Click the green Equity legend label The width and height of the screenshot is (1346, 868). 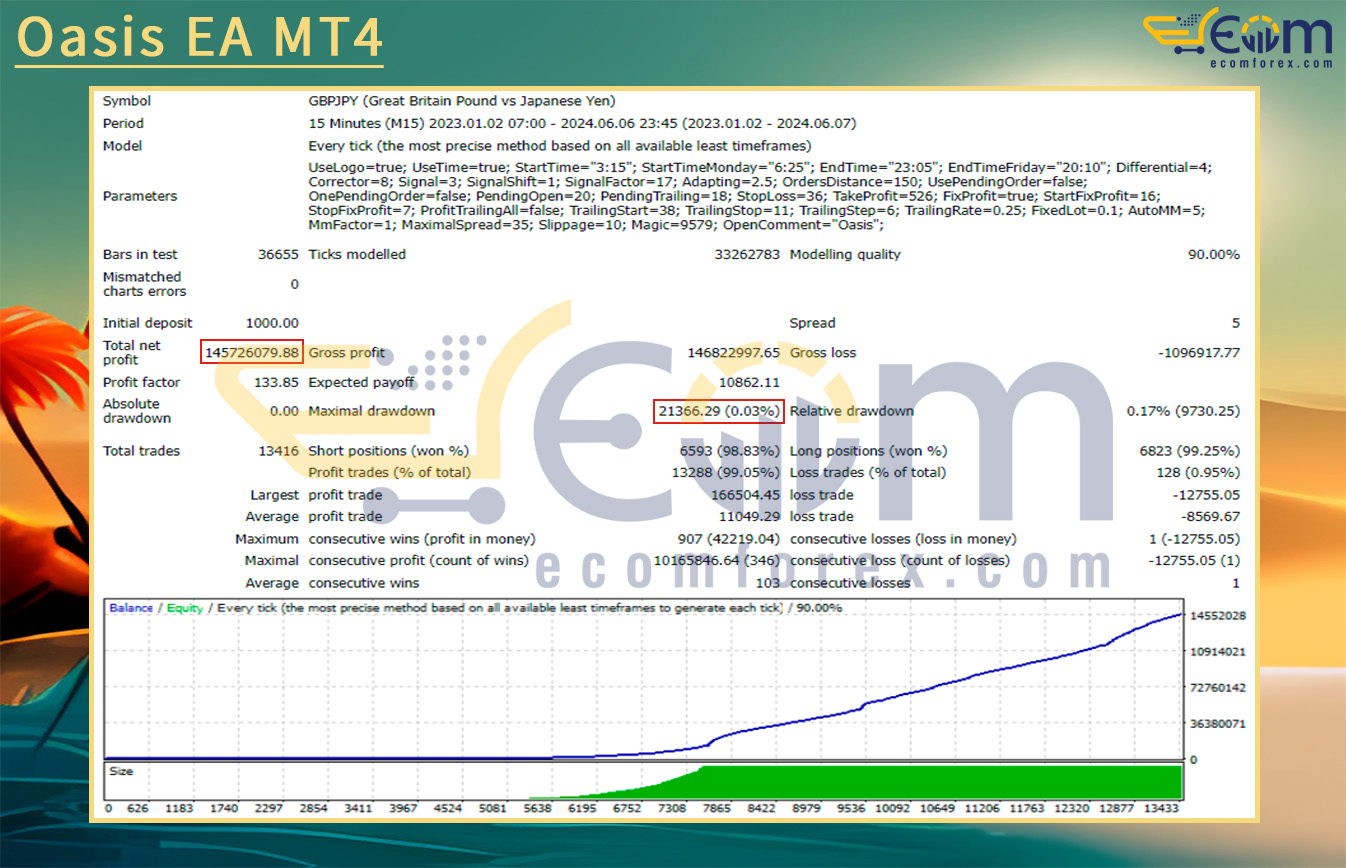[184, 608]
